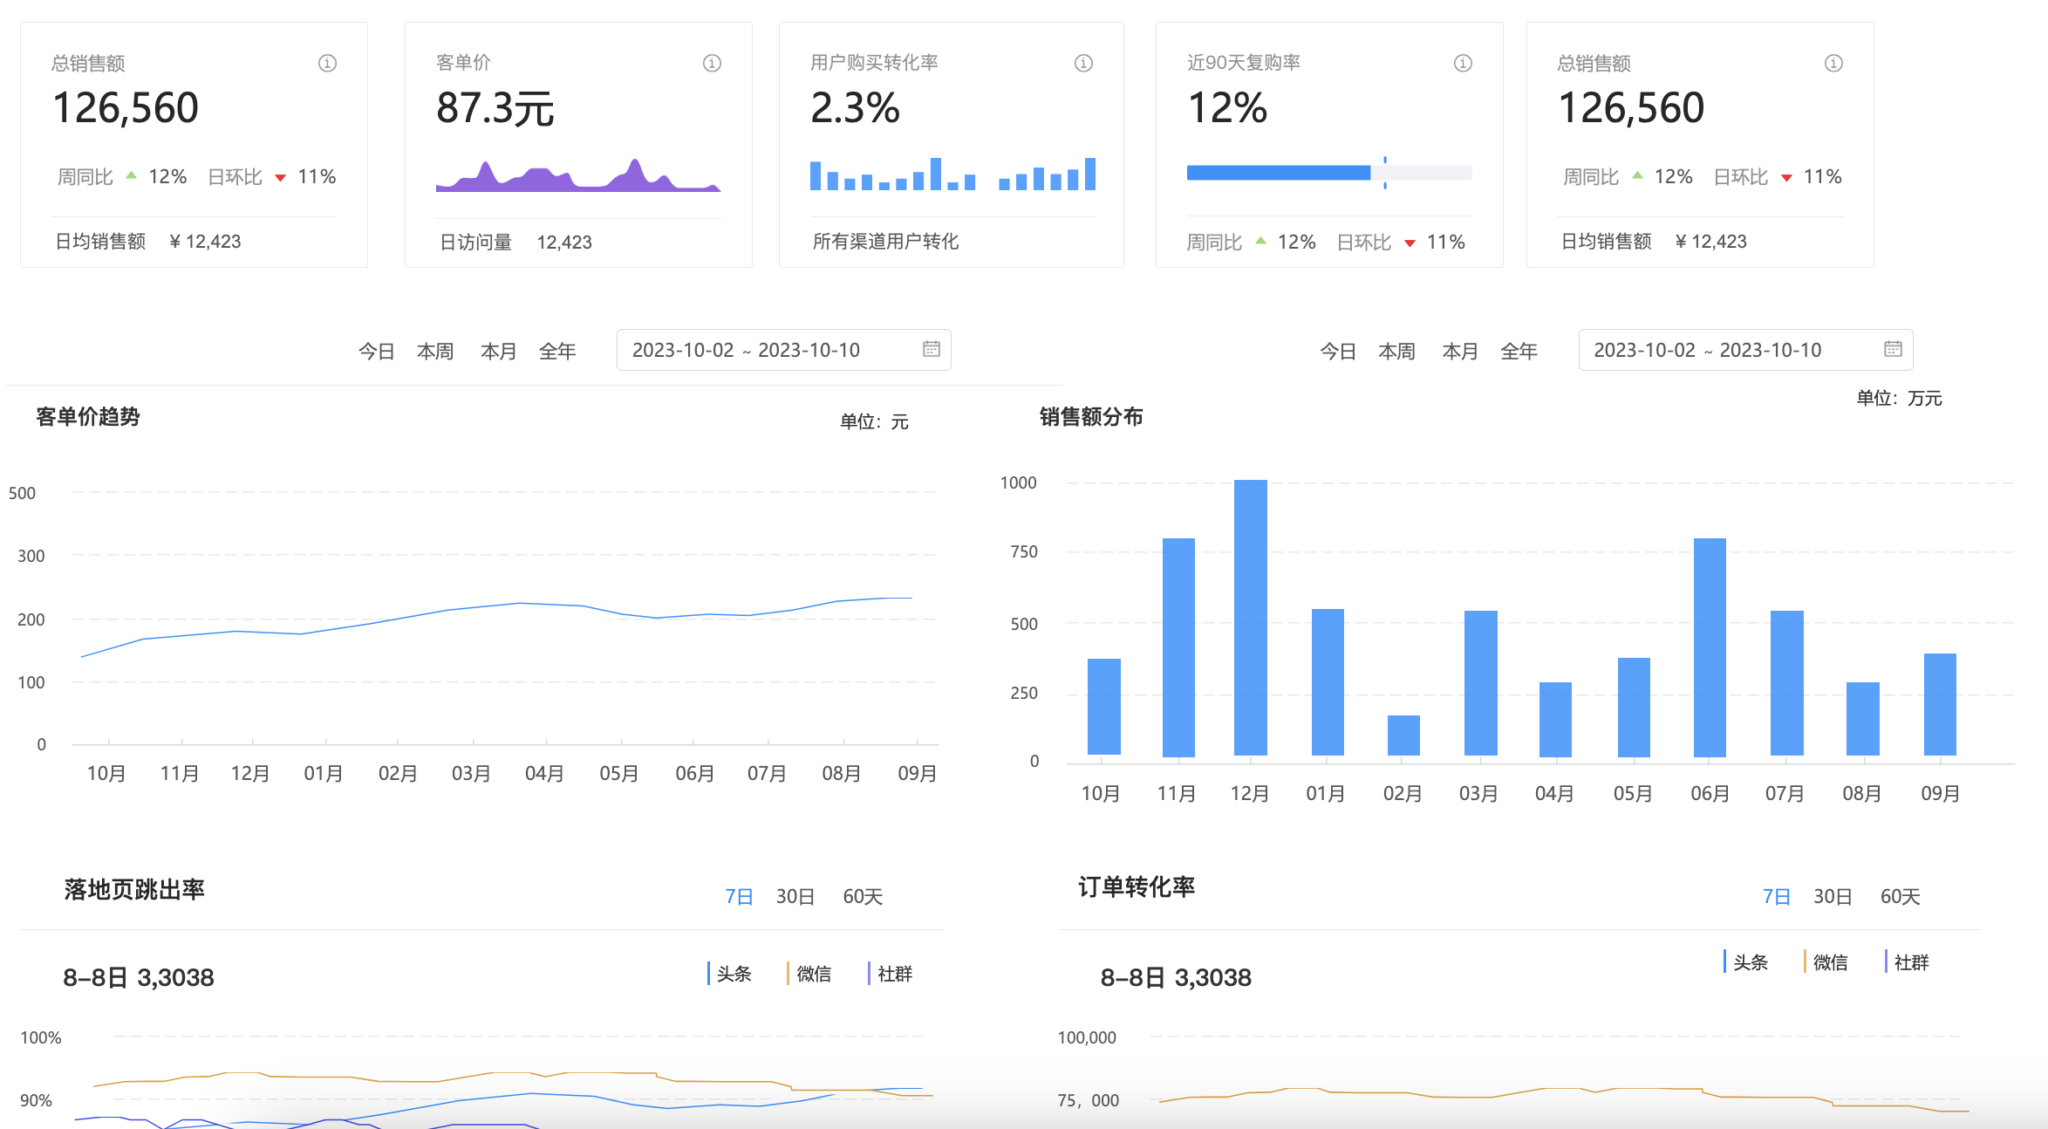Select 本周 filter for 客单价趋势 chart

435,351
